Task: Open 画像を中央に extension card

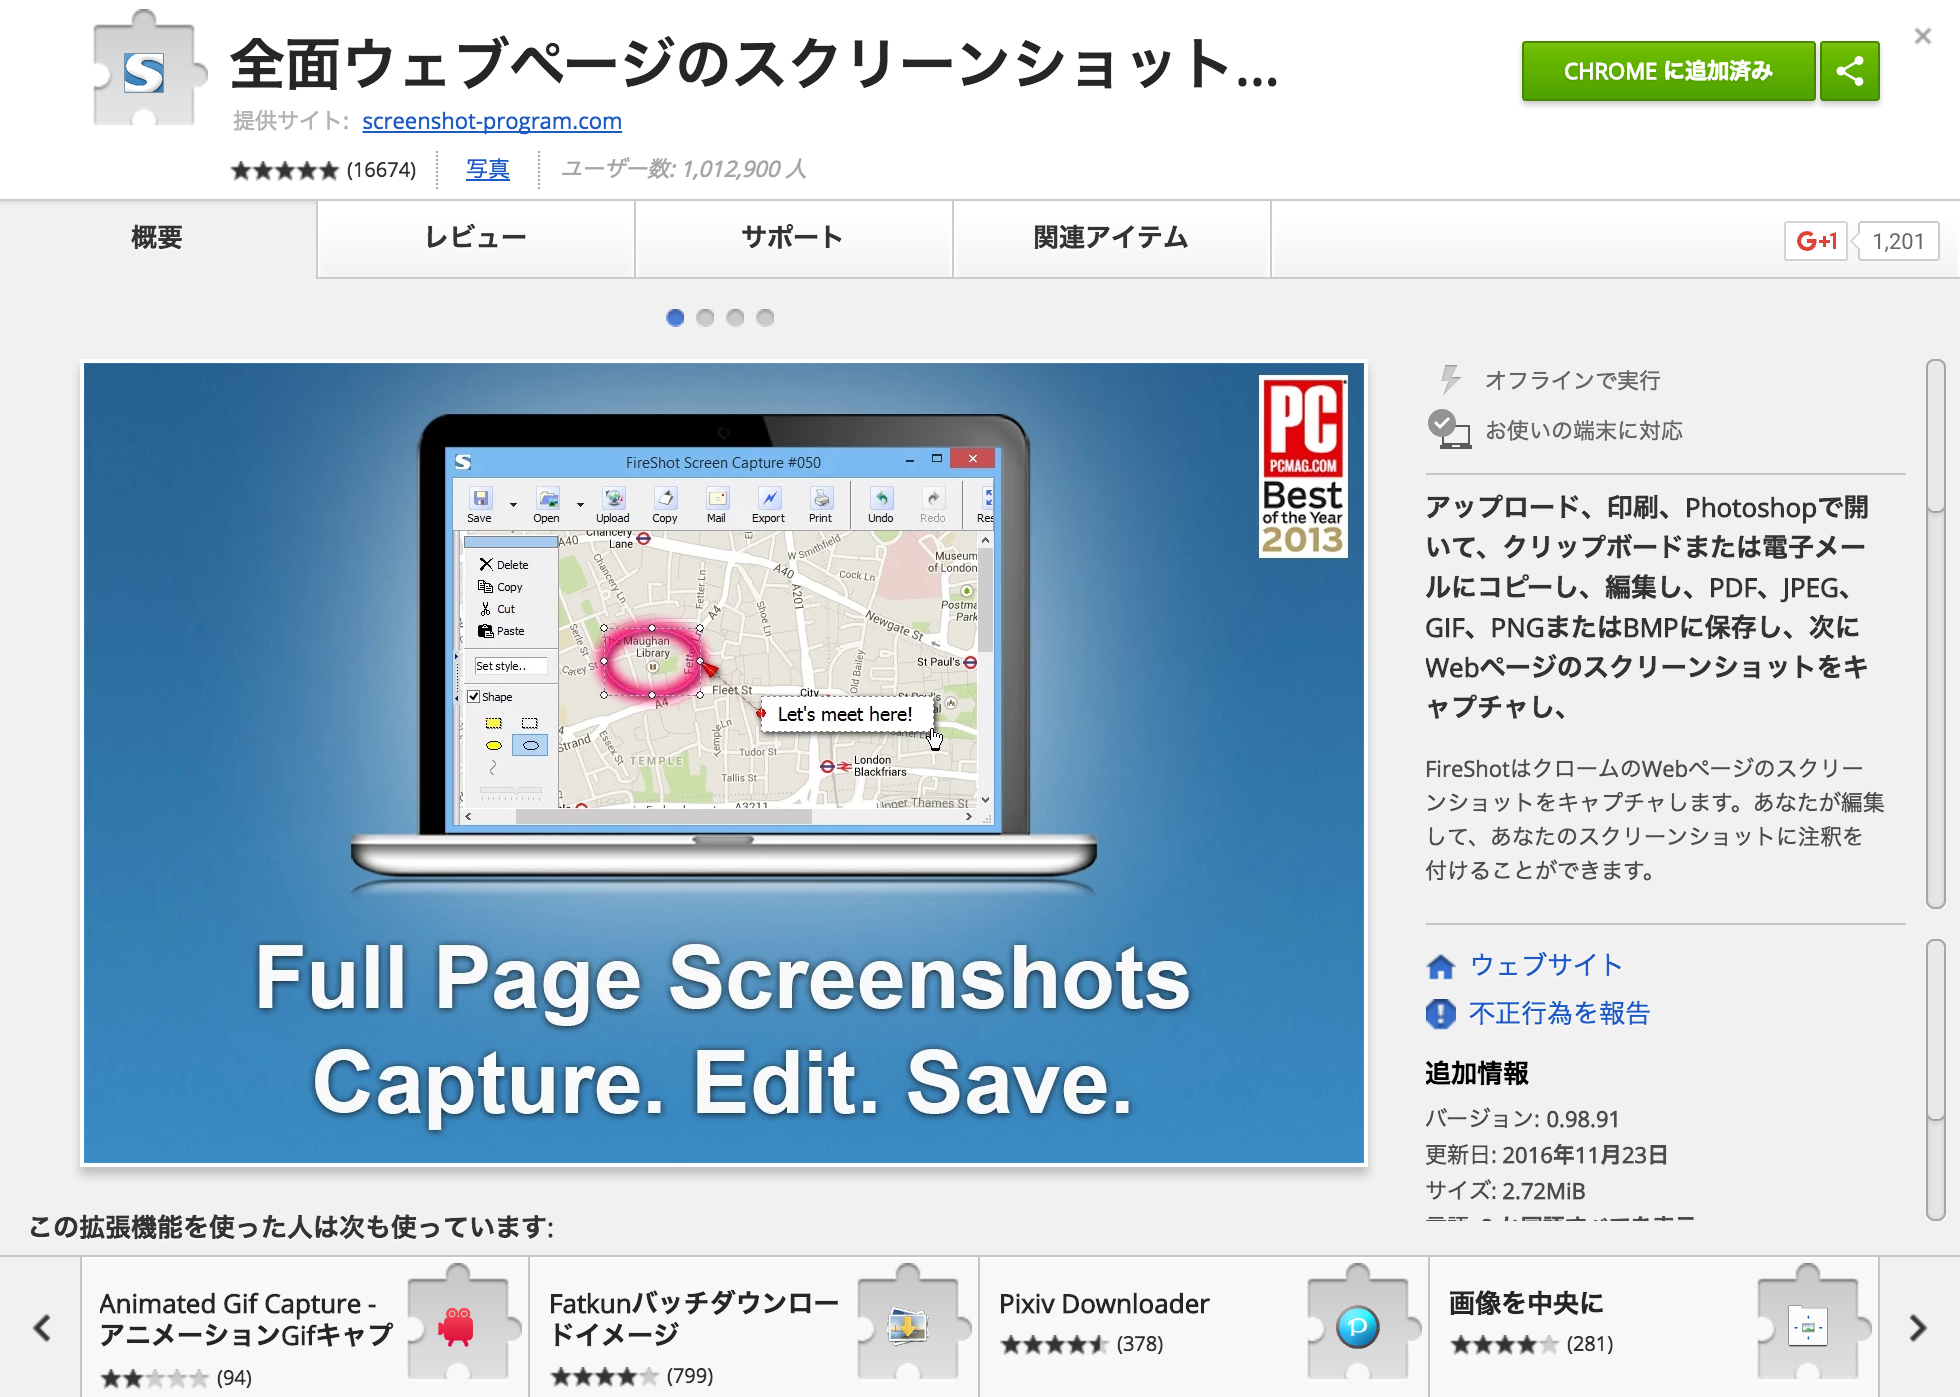Action: click(1655, 1328)
